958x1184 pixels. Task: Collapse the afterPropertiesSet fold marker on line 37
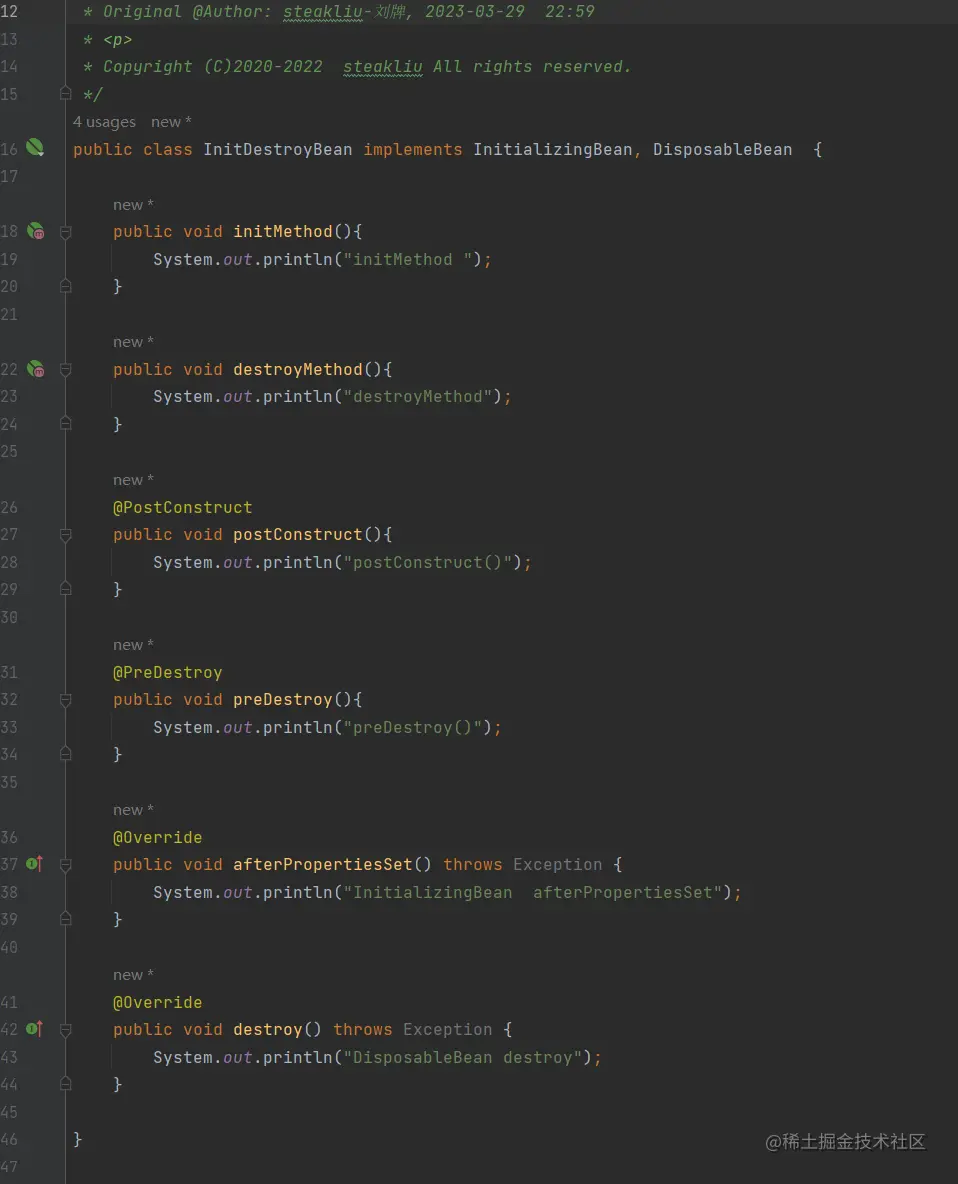tap(66, 865)
